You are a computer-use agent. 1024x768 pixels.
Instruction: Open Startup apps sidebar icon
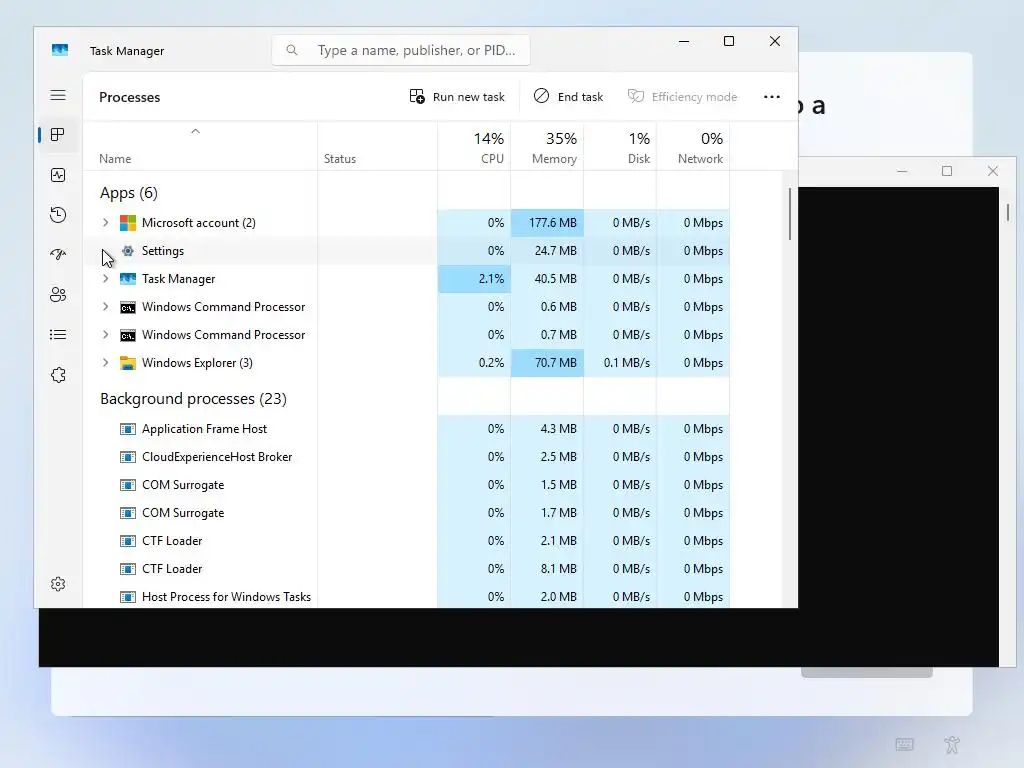tap(58, 255)
